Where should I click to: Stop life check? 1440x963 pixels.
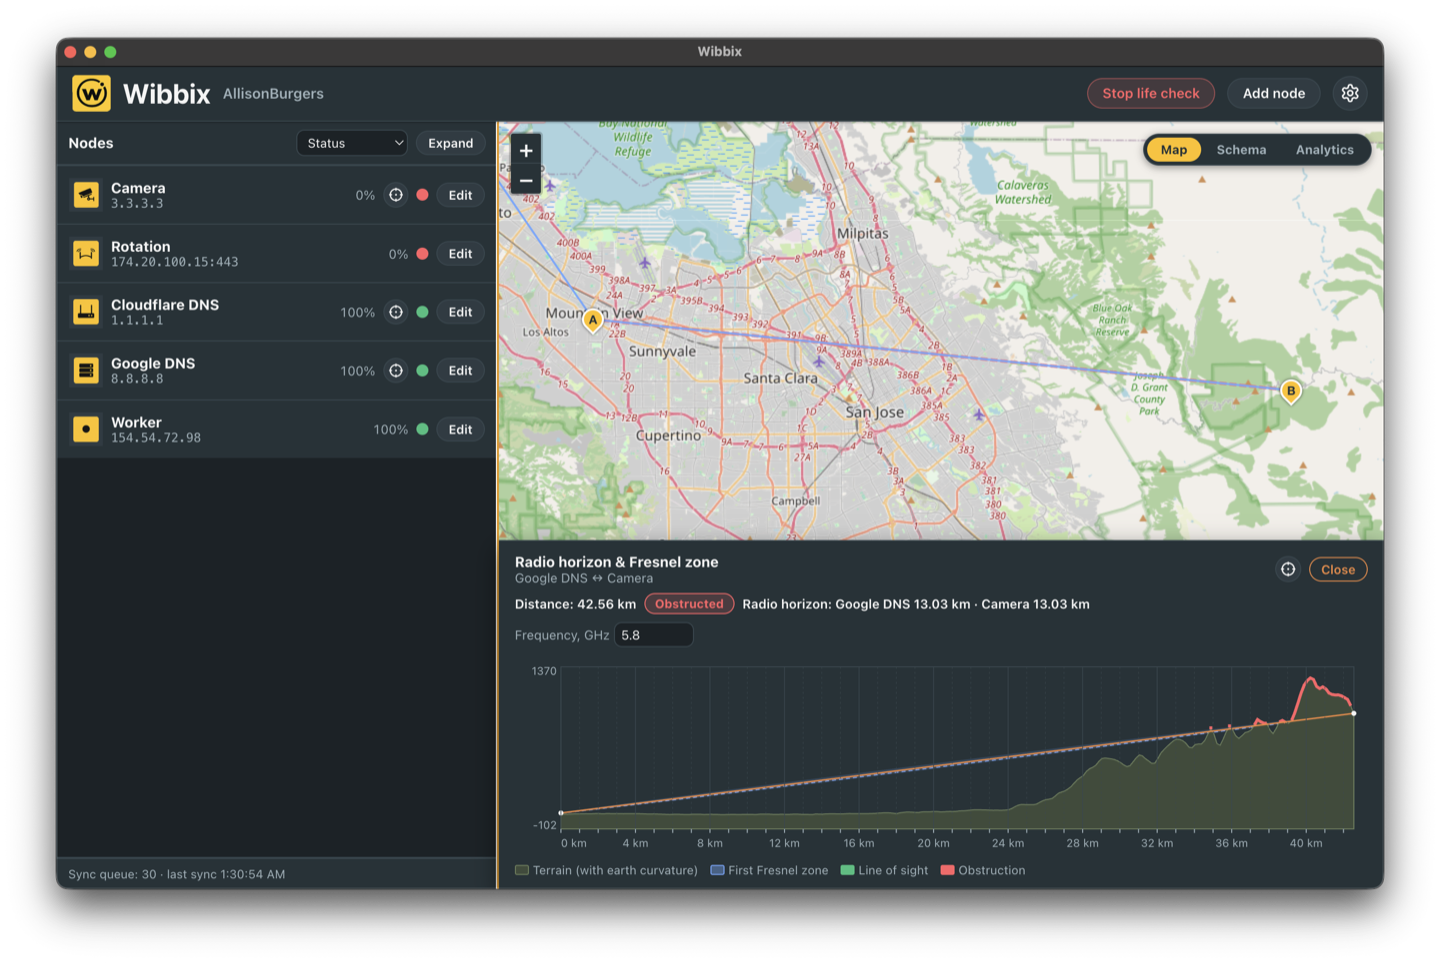[1151, 93]
